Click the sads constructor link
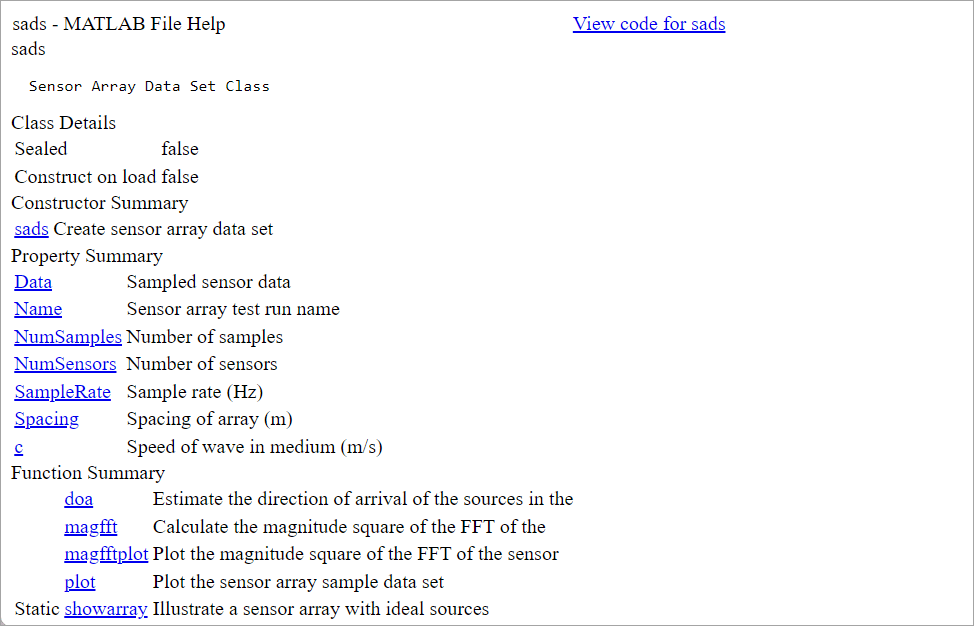The width and height of the screenshot is (974, 626). click(x=31, y=229)
